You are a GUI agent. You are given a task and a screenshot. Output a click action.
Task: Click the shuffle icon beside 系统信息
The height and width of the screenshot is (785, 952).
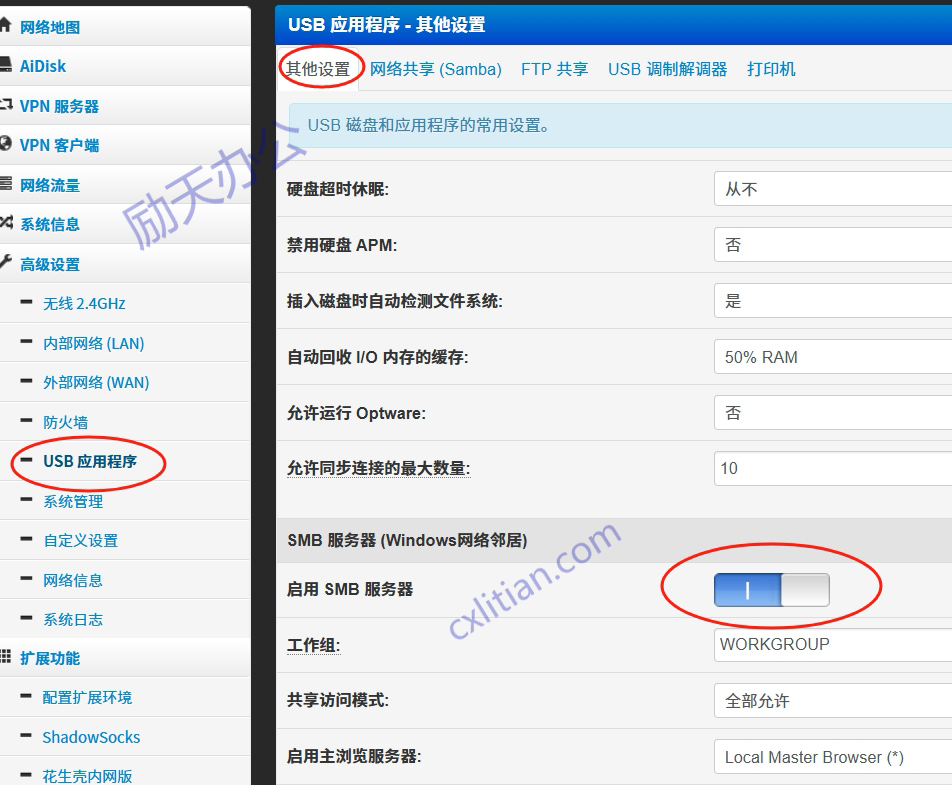[5, 224]
